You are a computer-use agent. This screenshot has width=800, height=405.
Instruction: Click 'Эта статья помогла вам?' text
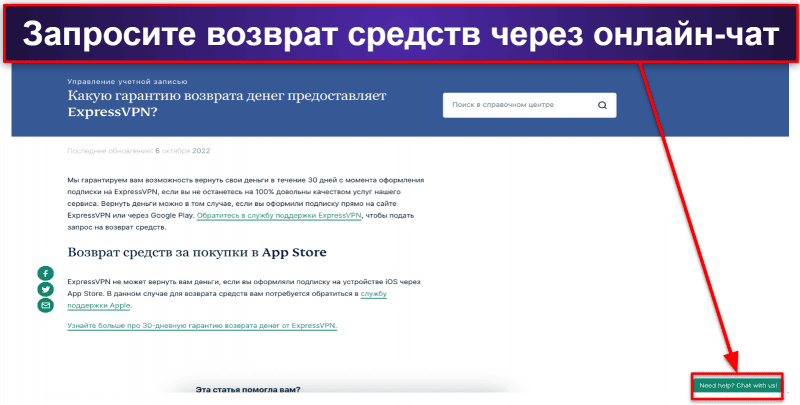click(x=248, y=390)
